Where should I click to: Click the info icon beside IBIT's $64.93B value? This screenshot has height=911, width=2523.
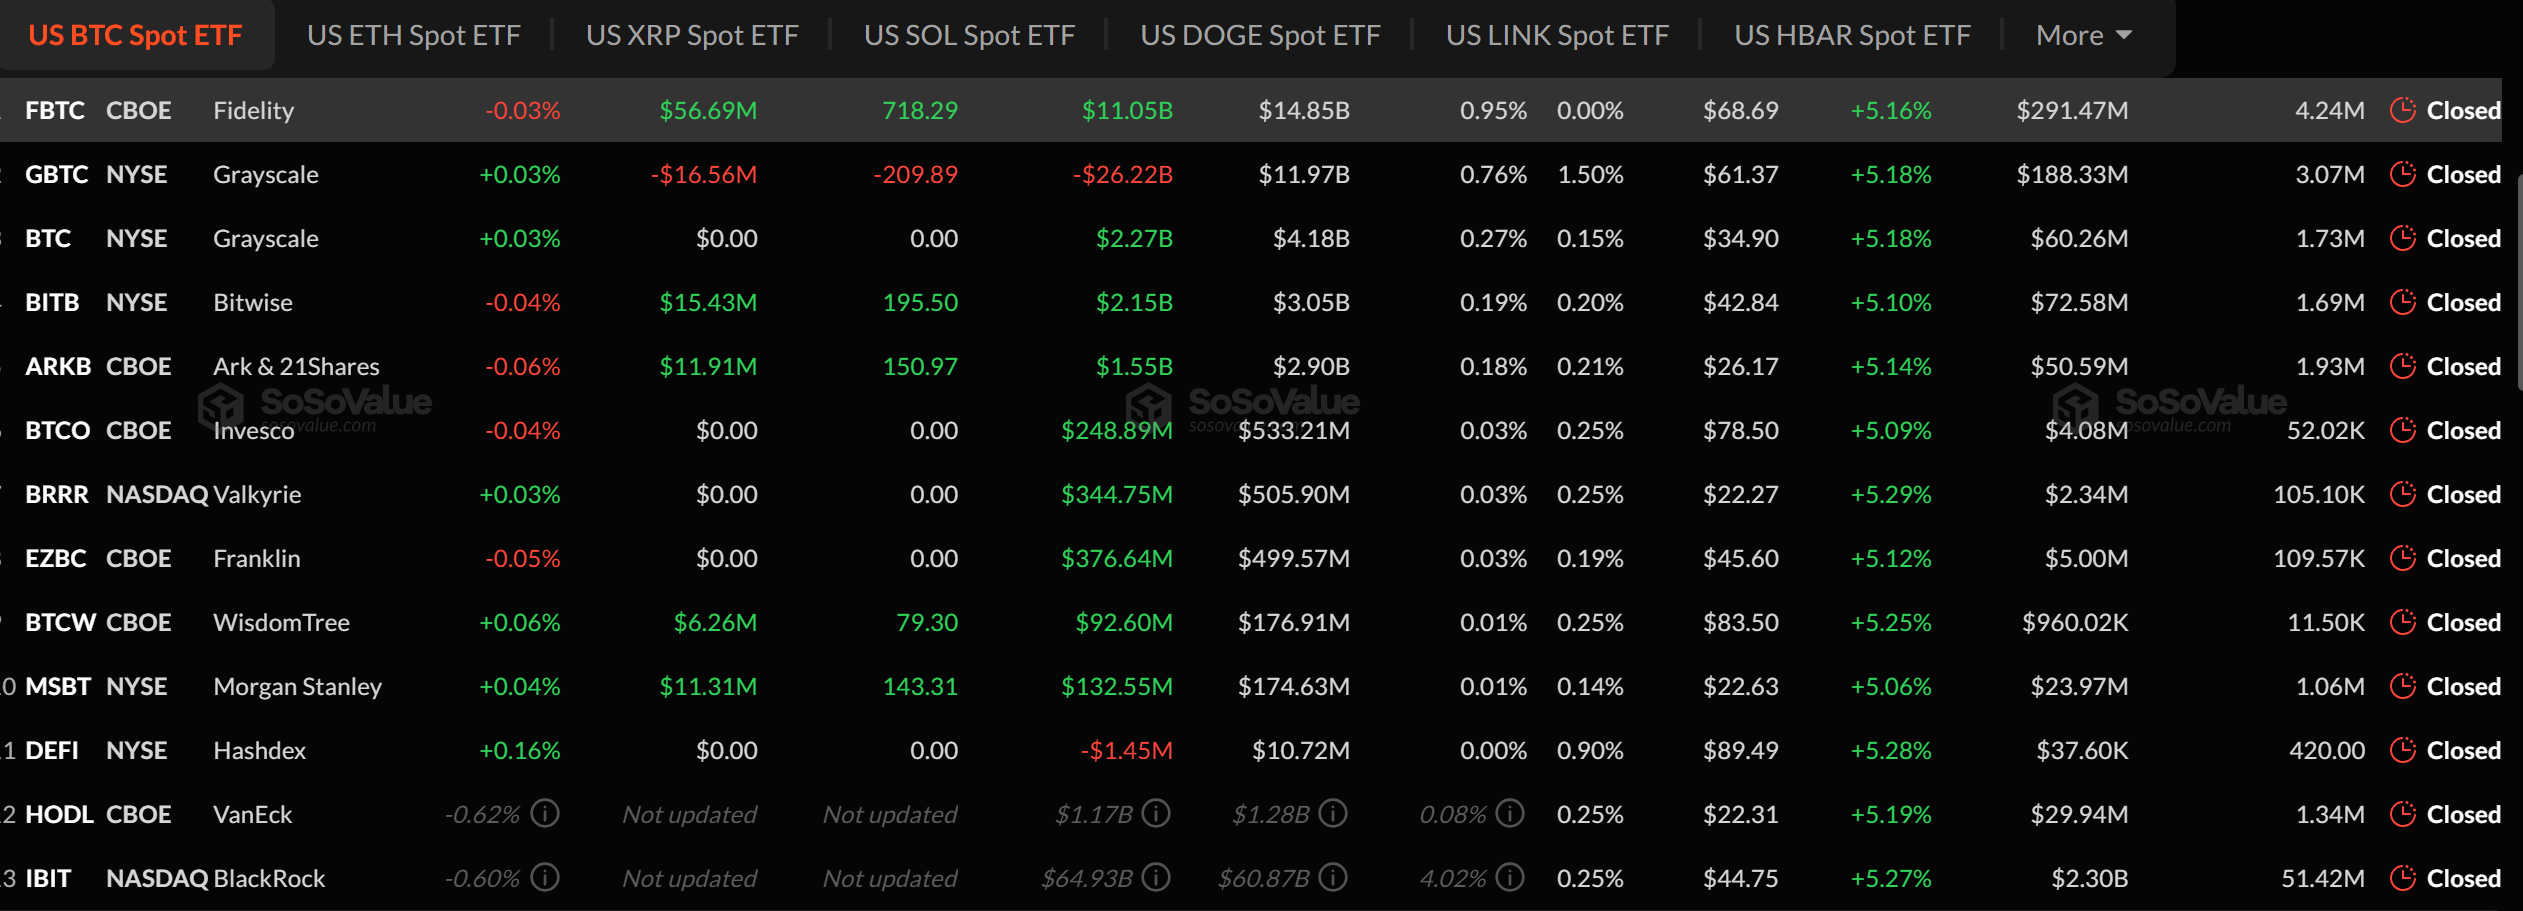coord(1156,878)
